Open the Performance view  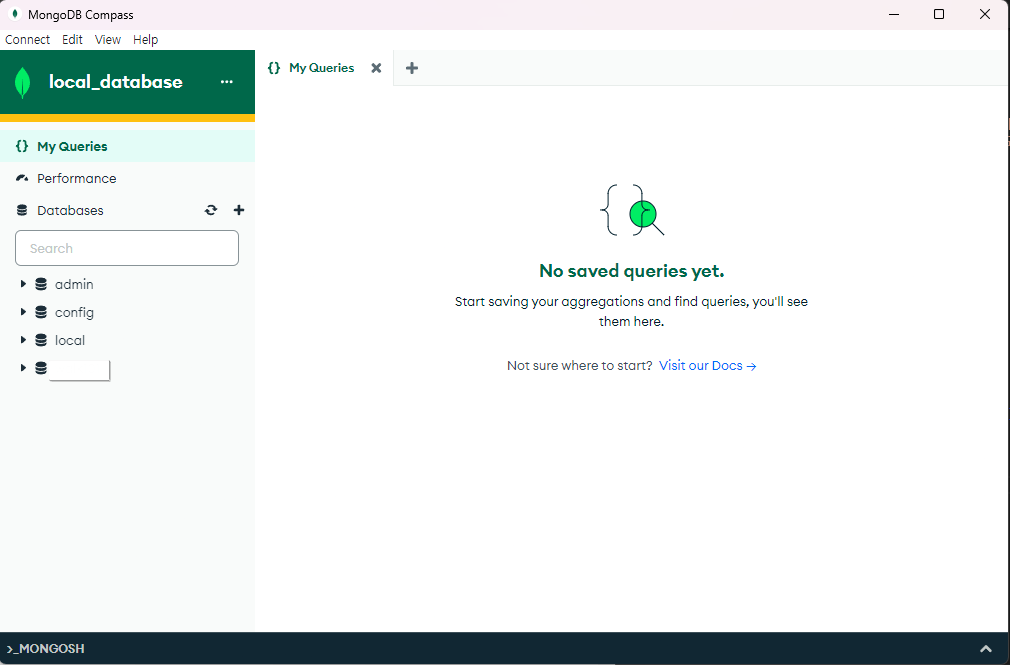(128, 178)
